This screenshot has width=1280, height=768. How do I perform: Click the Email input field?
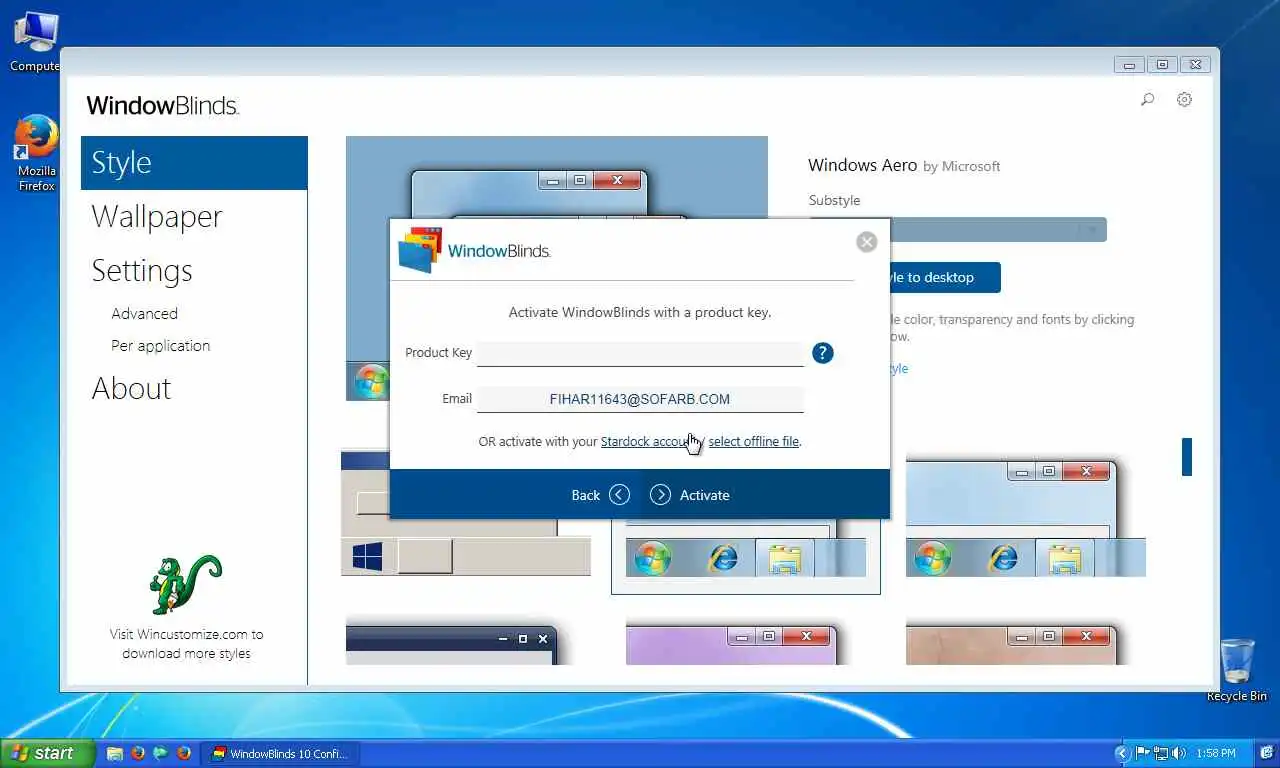click(640, 399)
